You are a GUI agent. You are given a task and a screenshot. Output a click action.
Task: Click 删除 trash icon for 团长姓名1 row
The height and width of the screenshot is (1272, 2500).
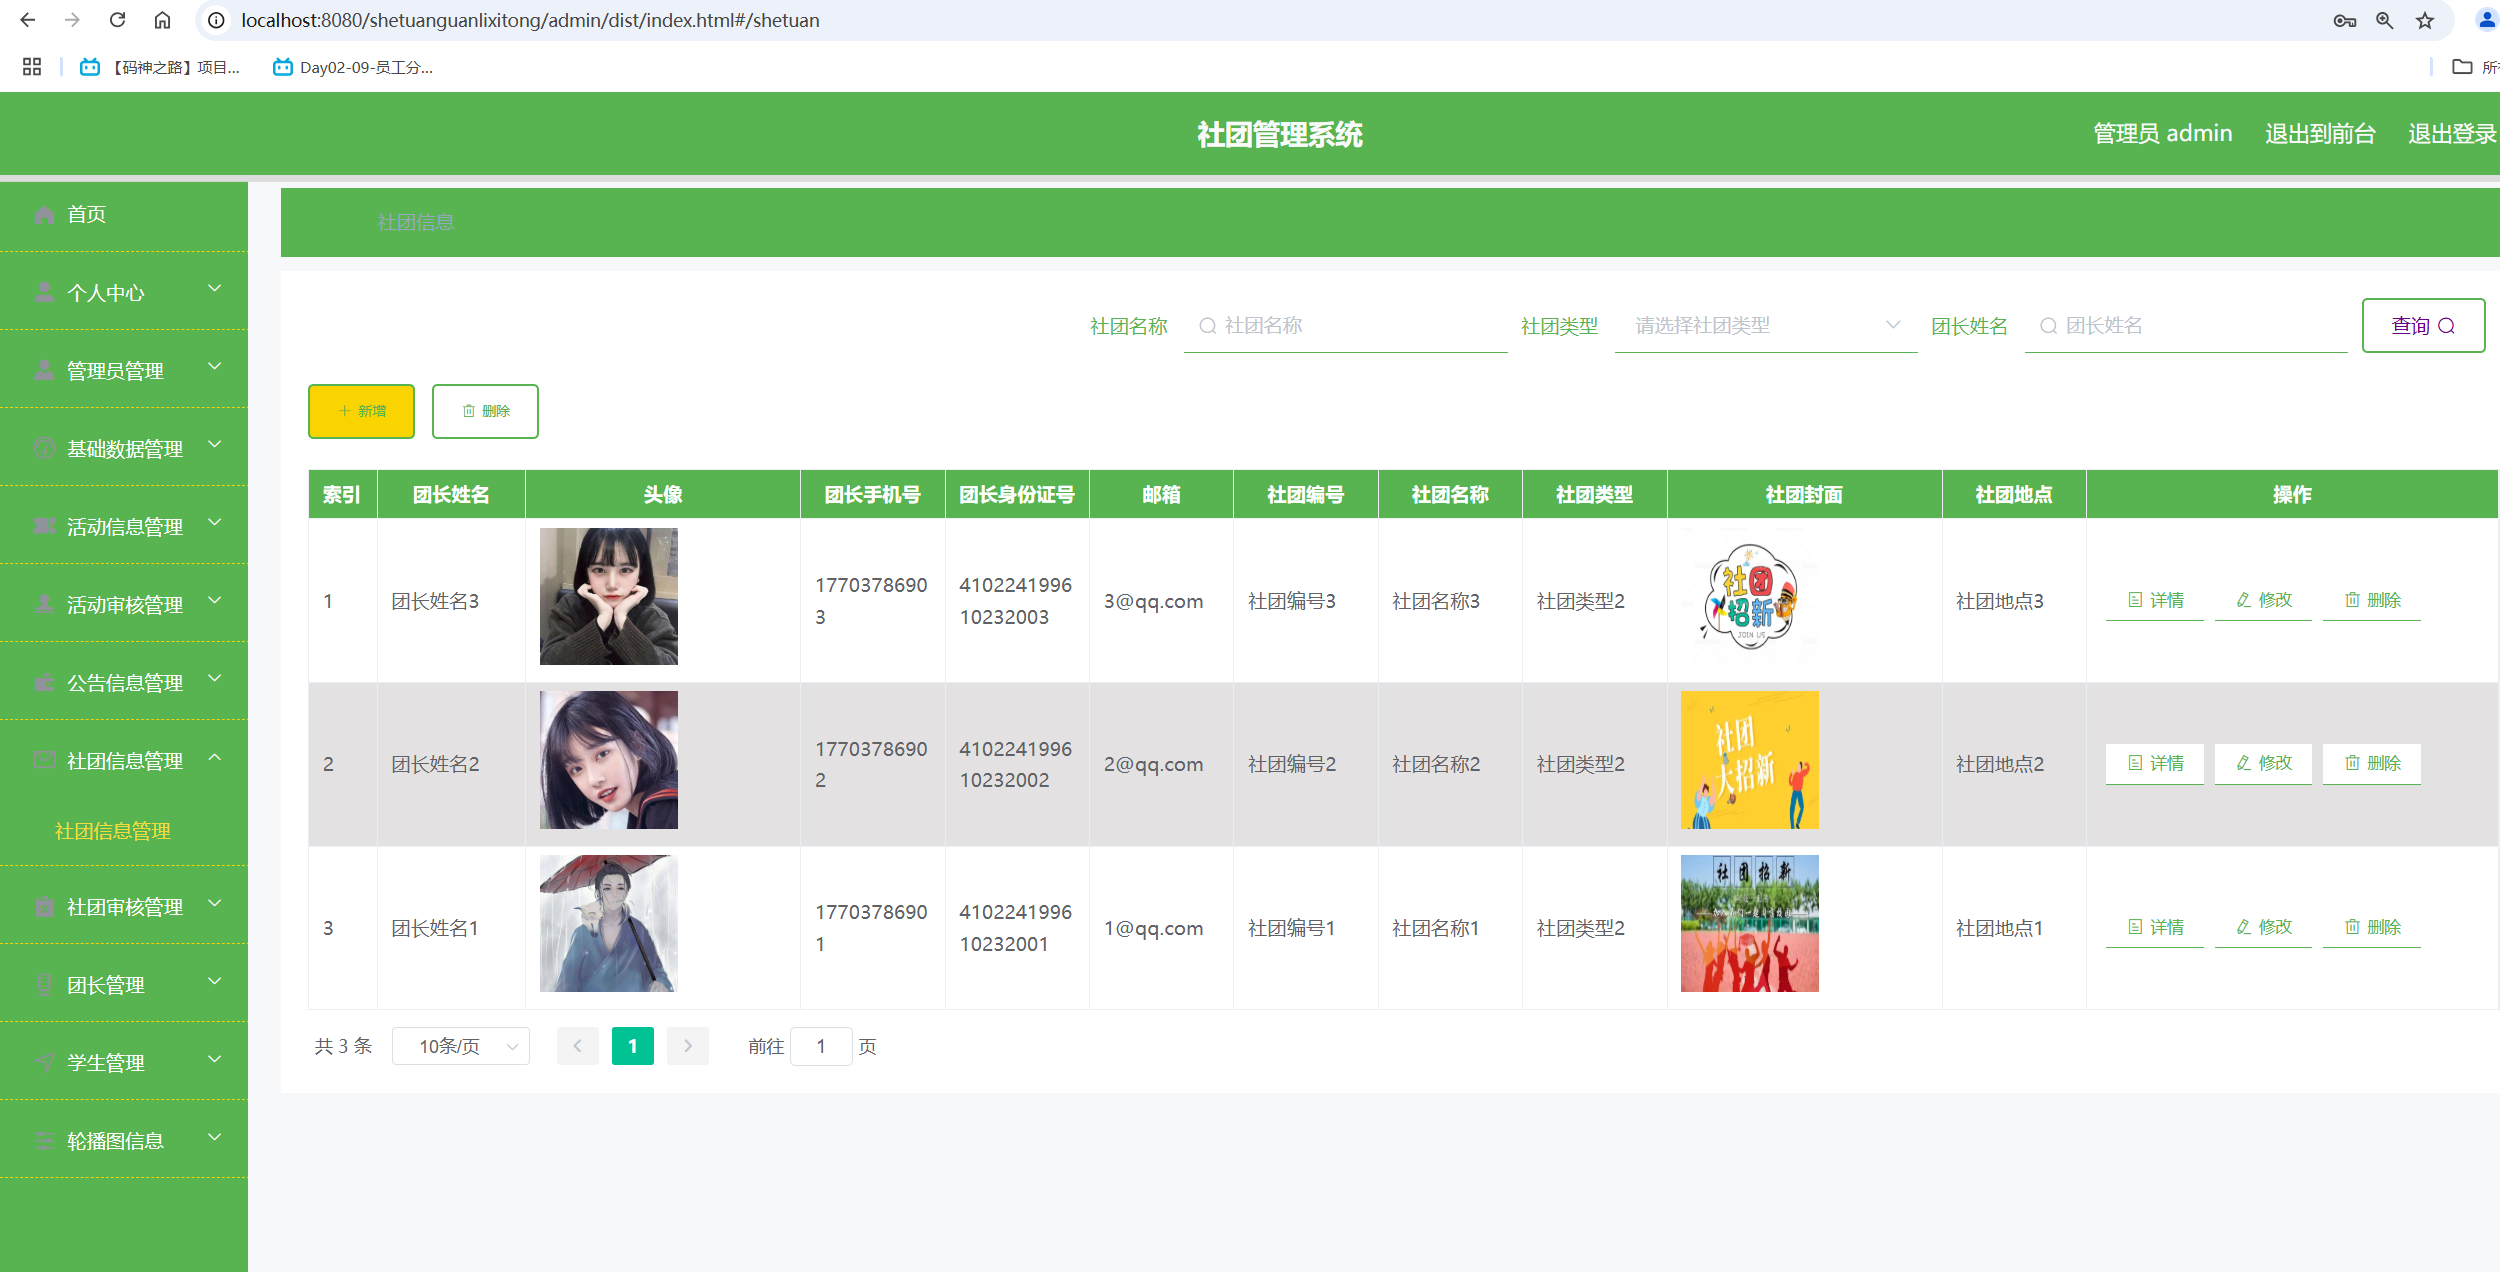click(2352, 927)
